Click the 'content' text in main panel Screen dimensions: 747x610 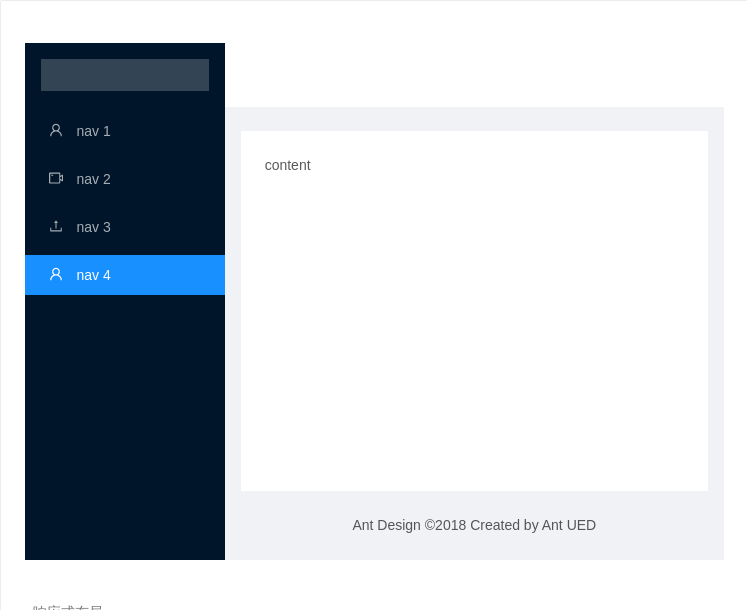point(287,165)
